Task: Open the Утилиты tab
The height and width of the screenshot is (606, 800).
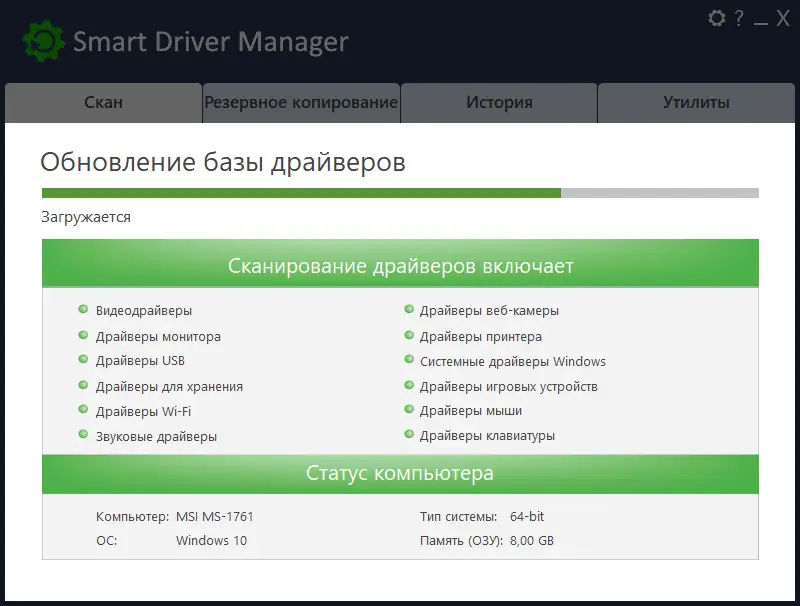Action: pyautogui.click(x=697, y=102)
